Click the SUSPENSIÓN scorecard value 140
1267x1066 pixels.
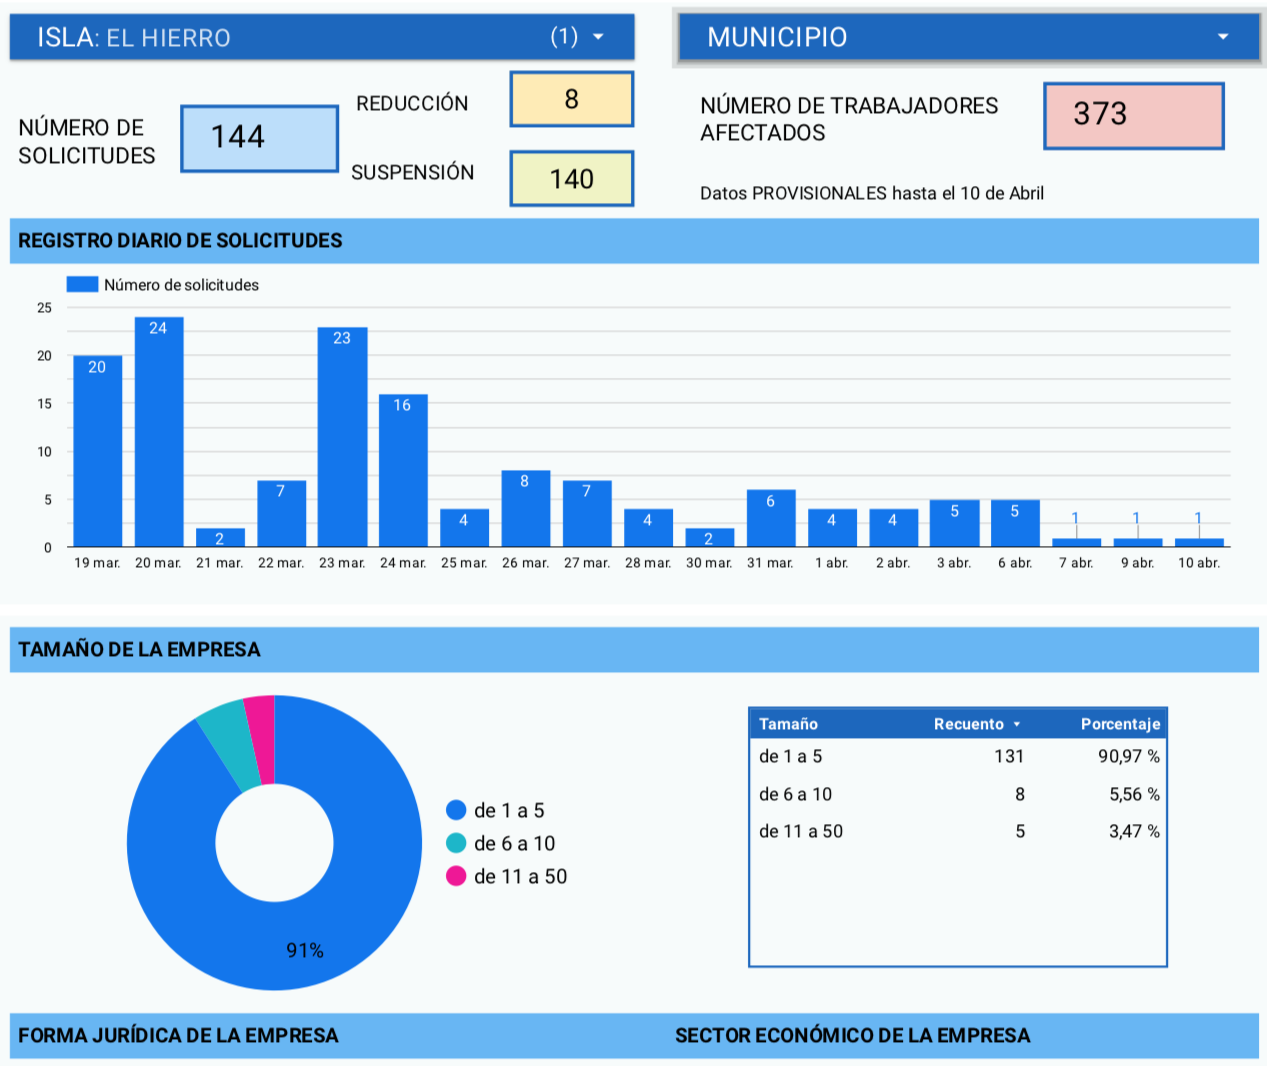coord(571,178)
